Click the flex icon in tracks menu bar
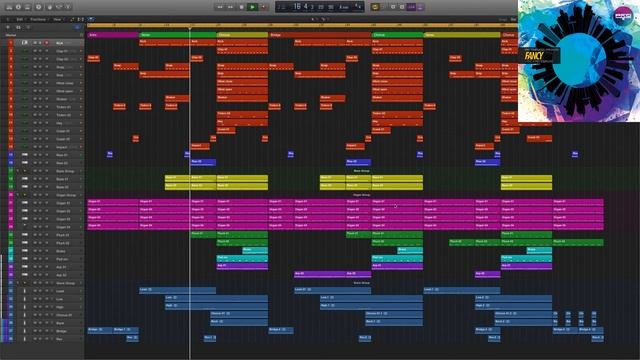Viewport: 640px width, 360px height. click(x=80, y=19)
